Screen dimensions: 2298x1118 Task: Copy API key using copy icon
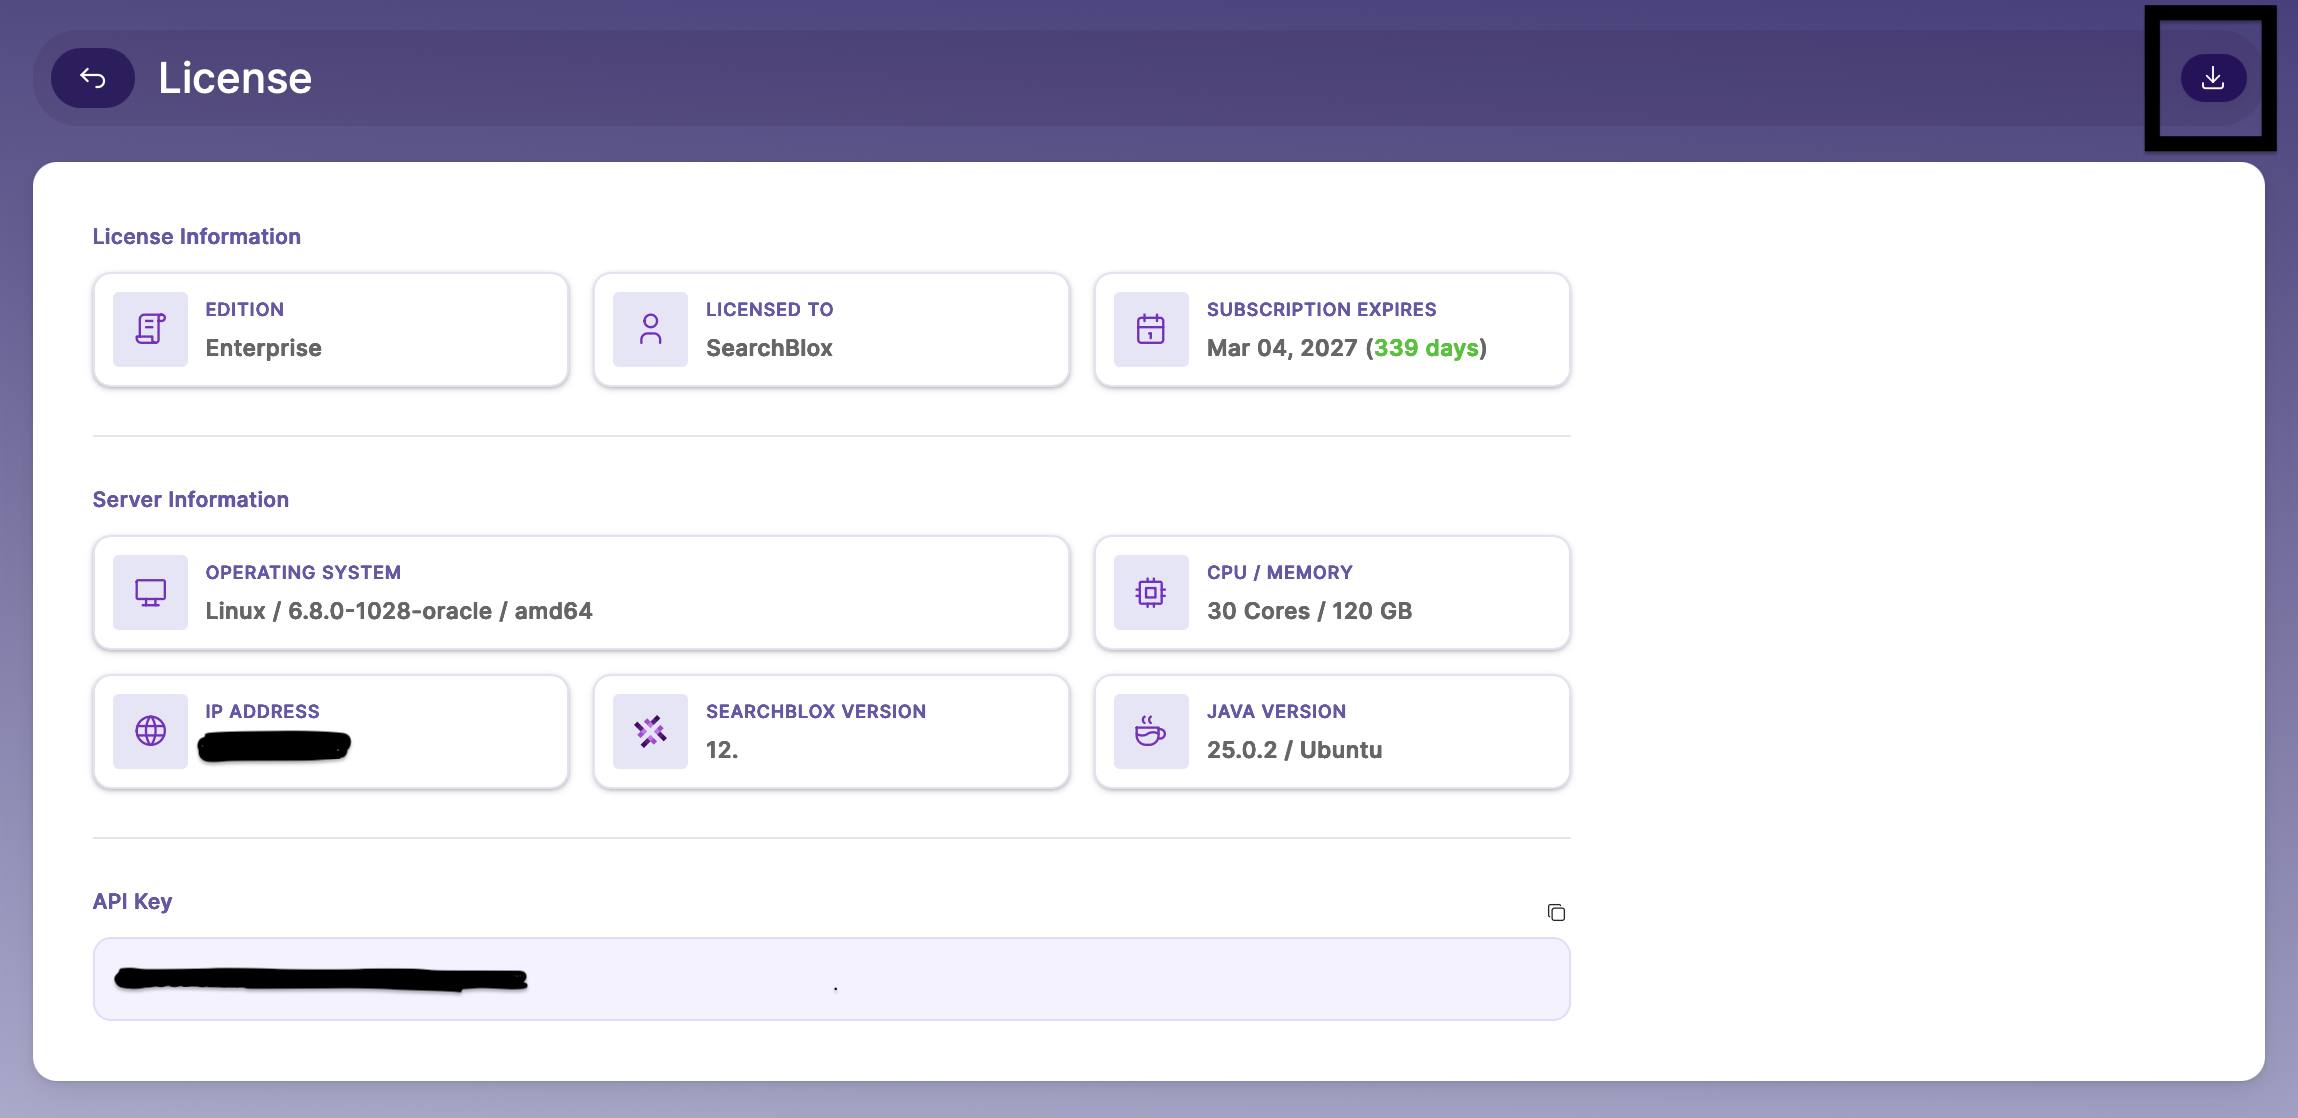pos(1555,912)
